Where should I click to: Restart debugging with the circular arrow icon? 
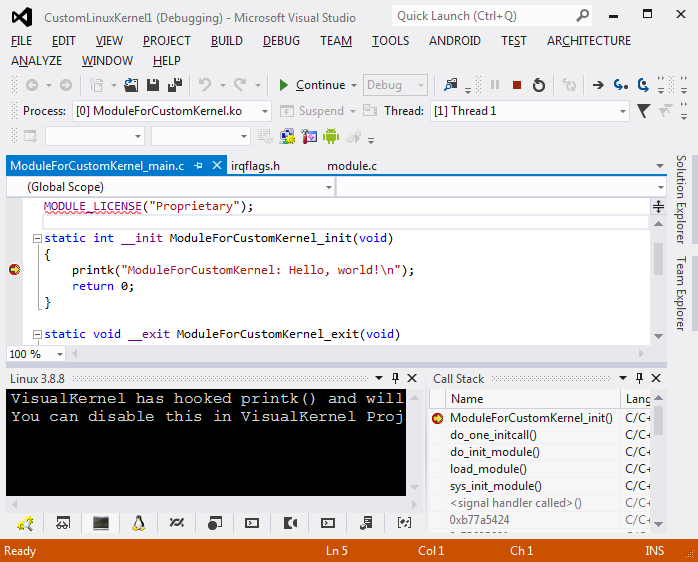coord(539,85)
